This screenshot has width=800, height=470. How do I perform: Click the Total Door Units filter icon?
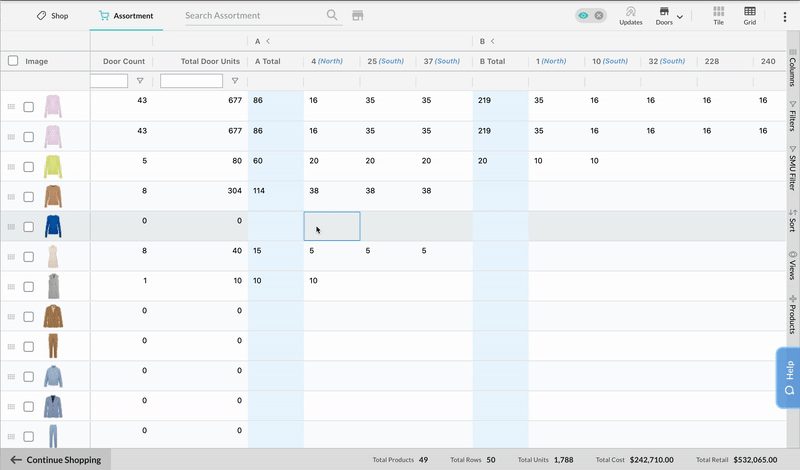coord(235,81)
